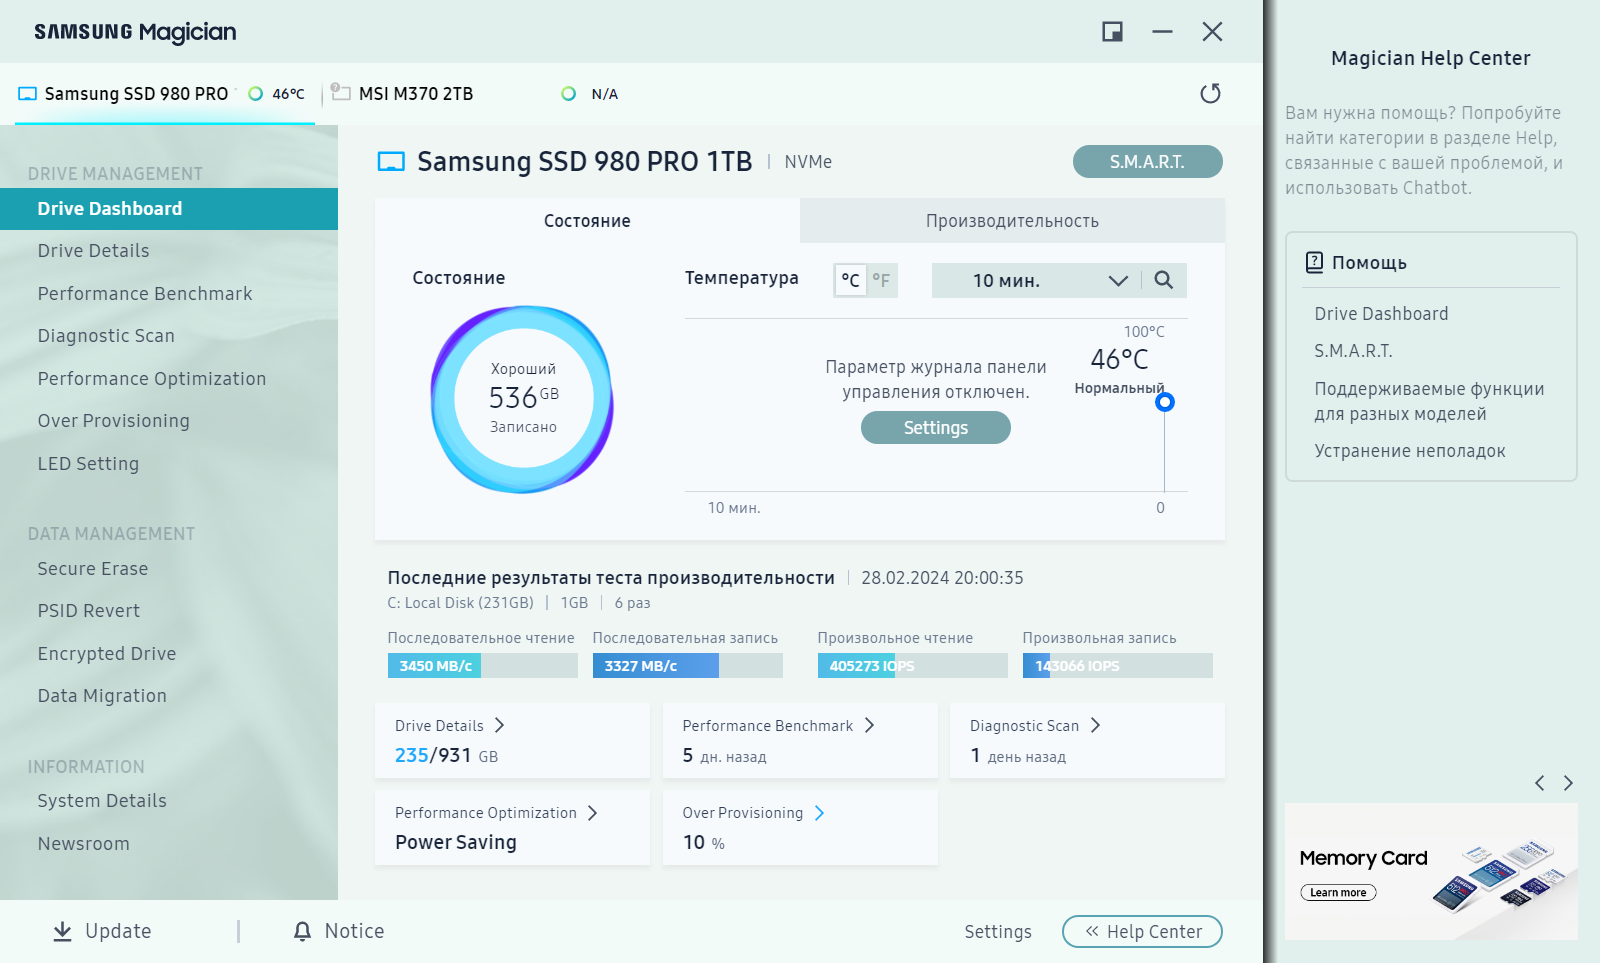Open Поддерживаемые функции для разных моделей help link
This screenshot has height=963, width=1600.
pos(1429,401)
